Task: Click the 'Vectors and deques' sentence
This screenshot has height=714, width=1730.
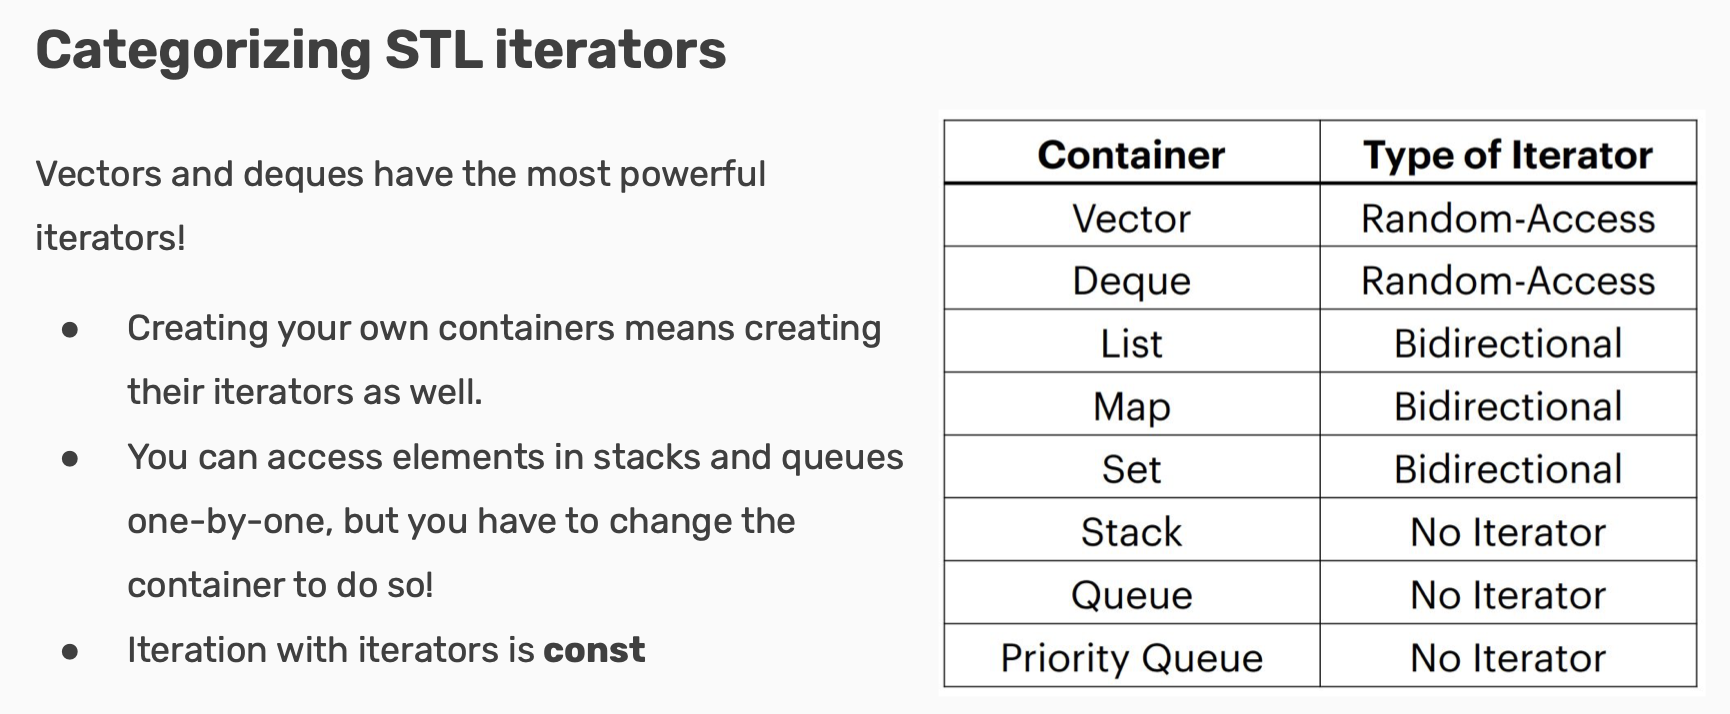Action: [400, 175]
